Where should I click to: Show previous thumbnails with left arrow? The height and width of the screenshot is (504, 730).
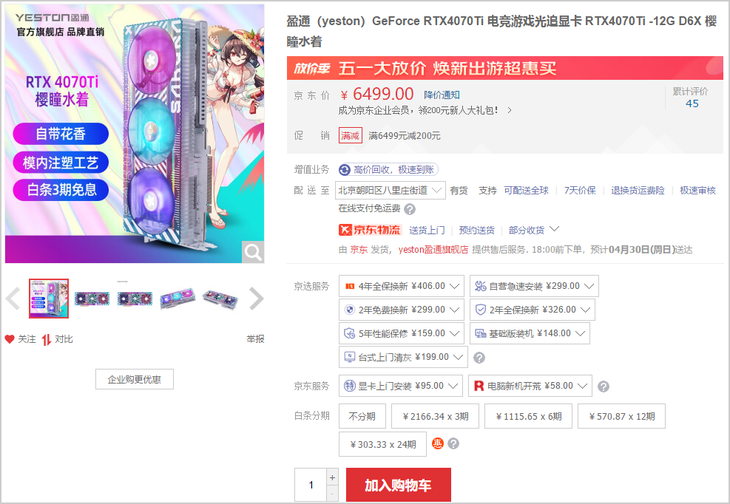(x=13, y=298)
